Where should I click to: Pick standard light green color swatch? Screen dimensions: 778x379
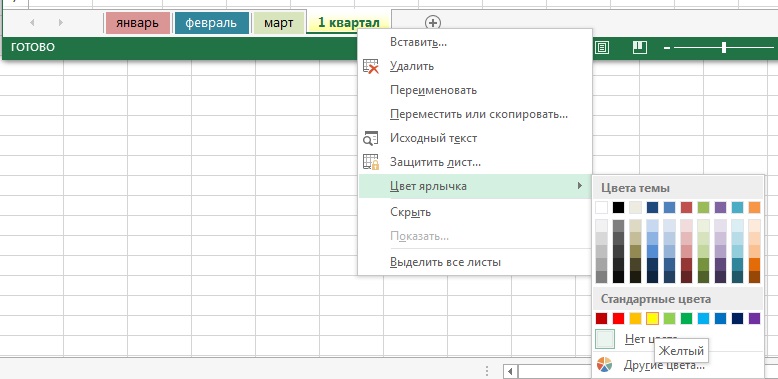click(669, 318)
